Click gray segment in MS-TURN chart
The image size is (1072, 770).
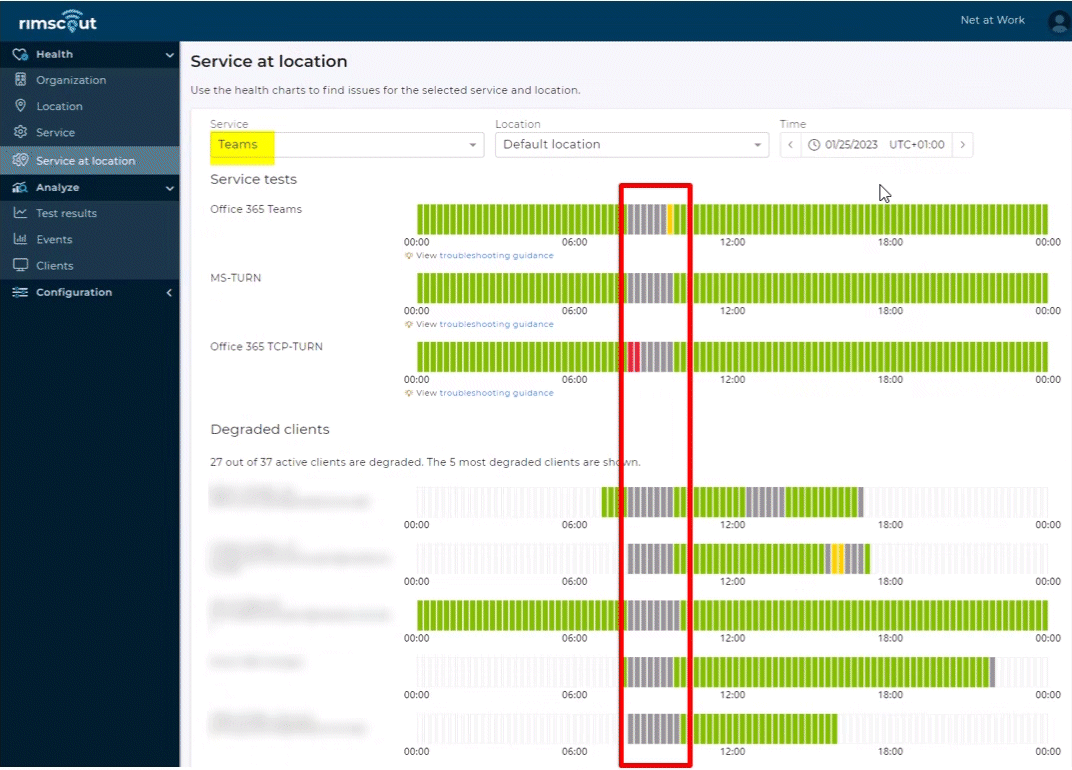(x=649, y=288)
